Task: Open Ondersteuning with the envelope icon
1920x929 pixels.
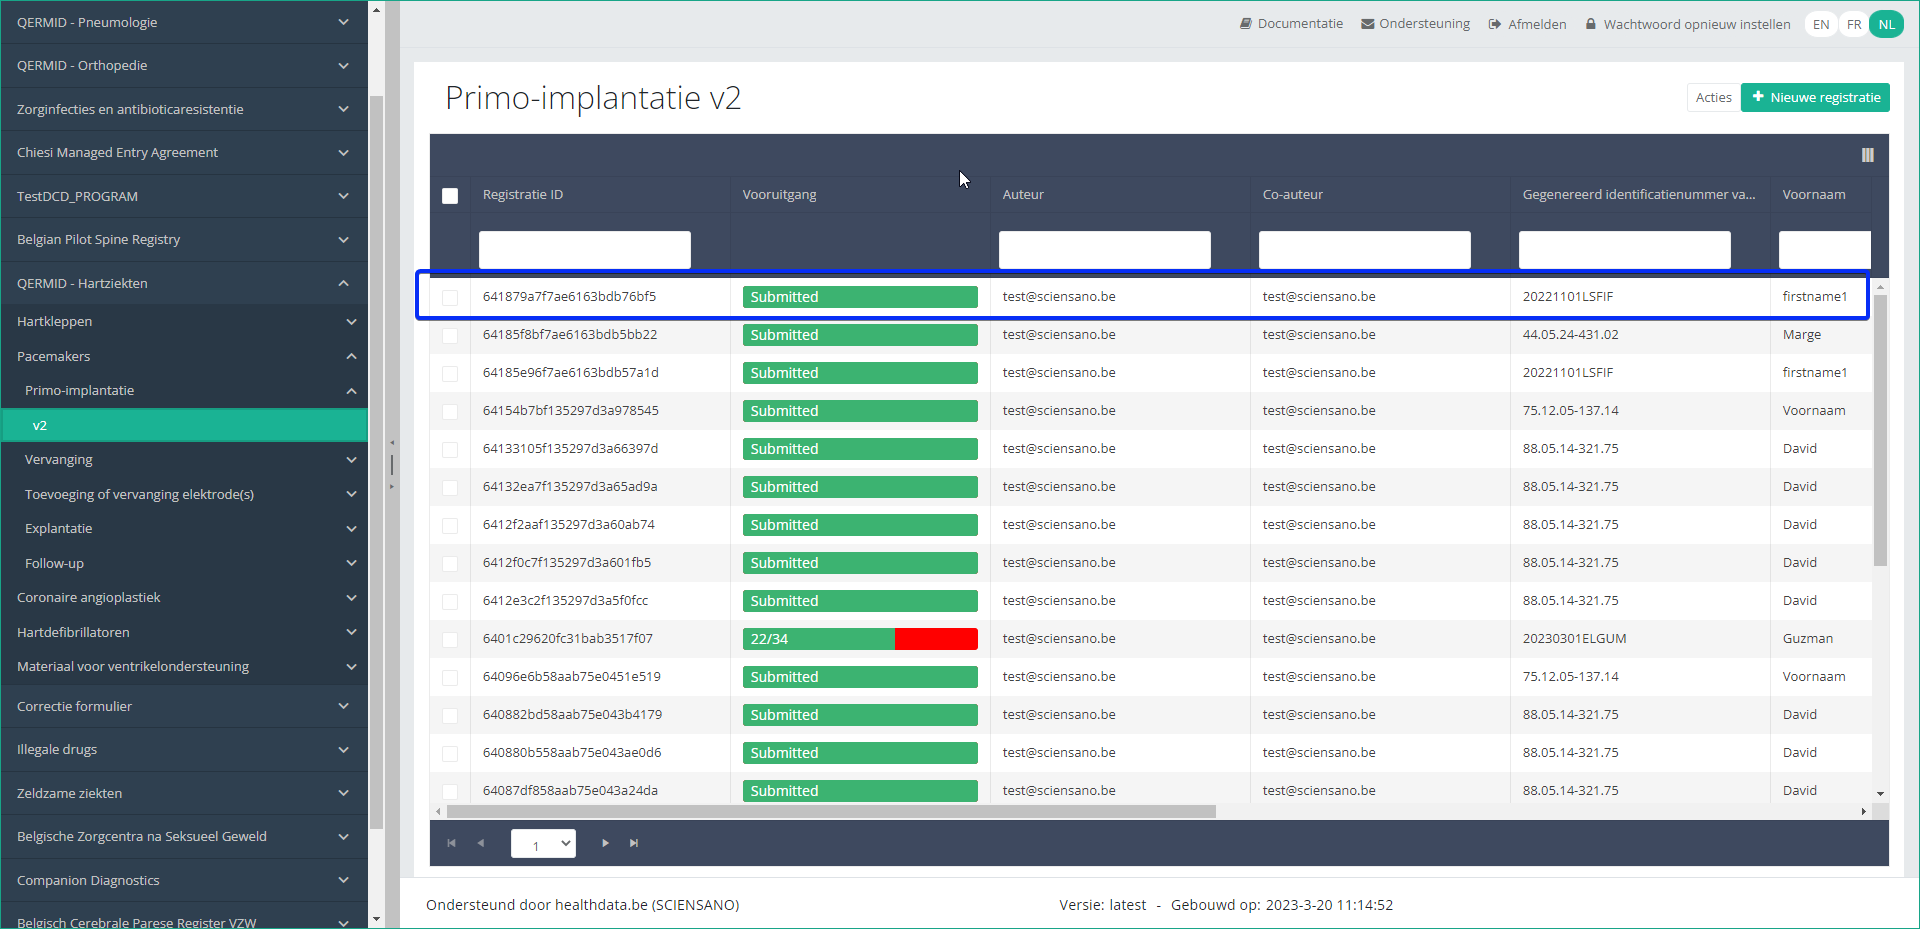Action: pos(1415,24)
